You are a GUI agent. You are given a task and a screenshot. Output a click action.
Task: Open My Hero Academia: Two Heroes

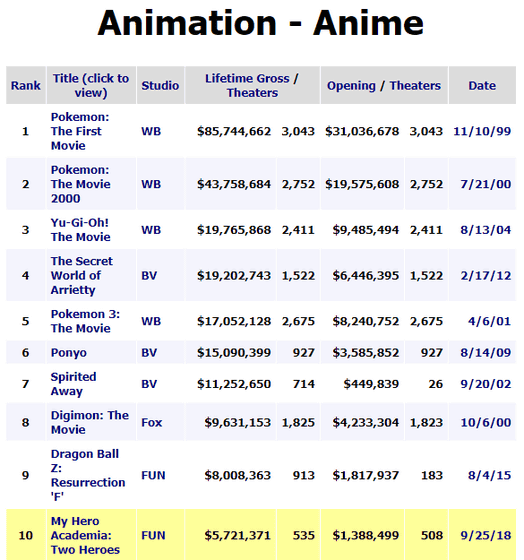click(85, 535)
